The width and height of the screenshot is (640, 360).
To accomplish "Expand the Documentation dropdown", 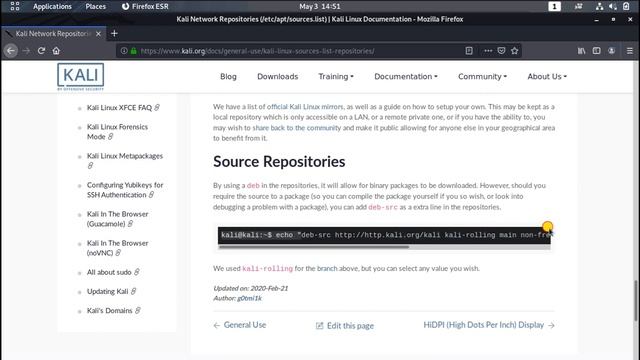I will click(406, 76).
